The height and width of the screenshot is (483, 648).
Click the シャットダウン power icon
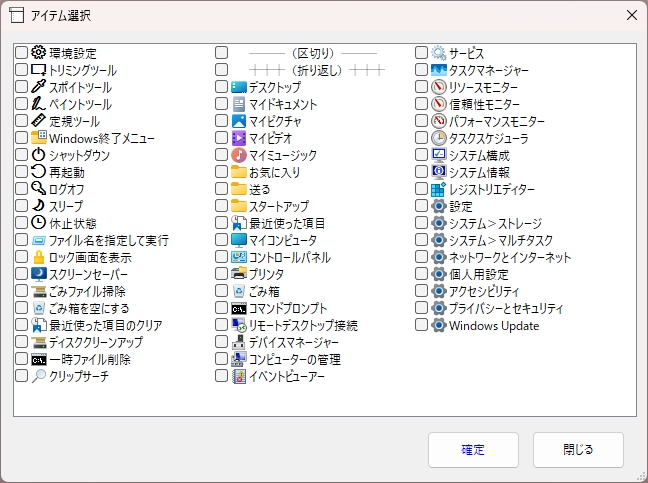pyautogui.click(x=38, y=155)
